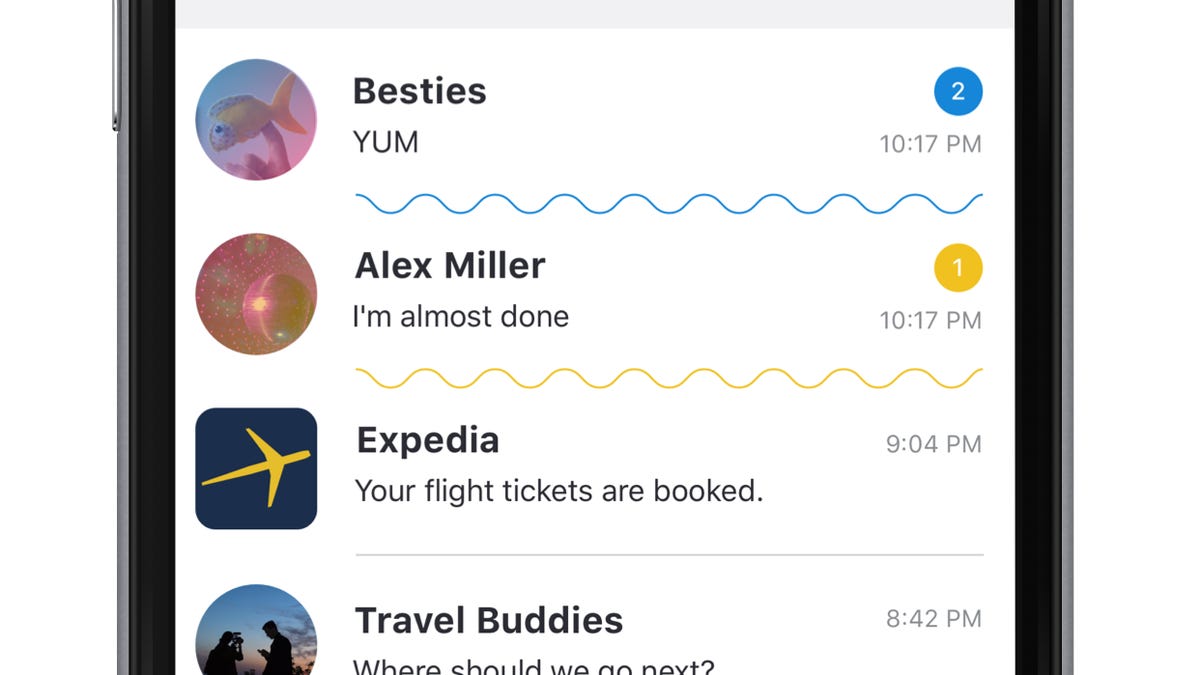Select the Expedia conversation name
Screen dimensions: 1200x675
pos(428,441)
